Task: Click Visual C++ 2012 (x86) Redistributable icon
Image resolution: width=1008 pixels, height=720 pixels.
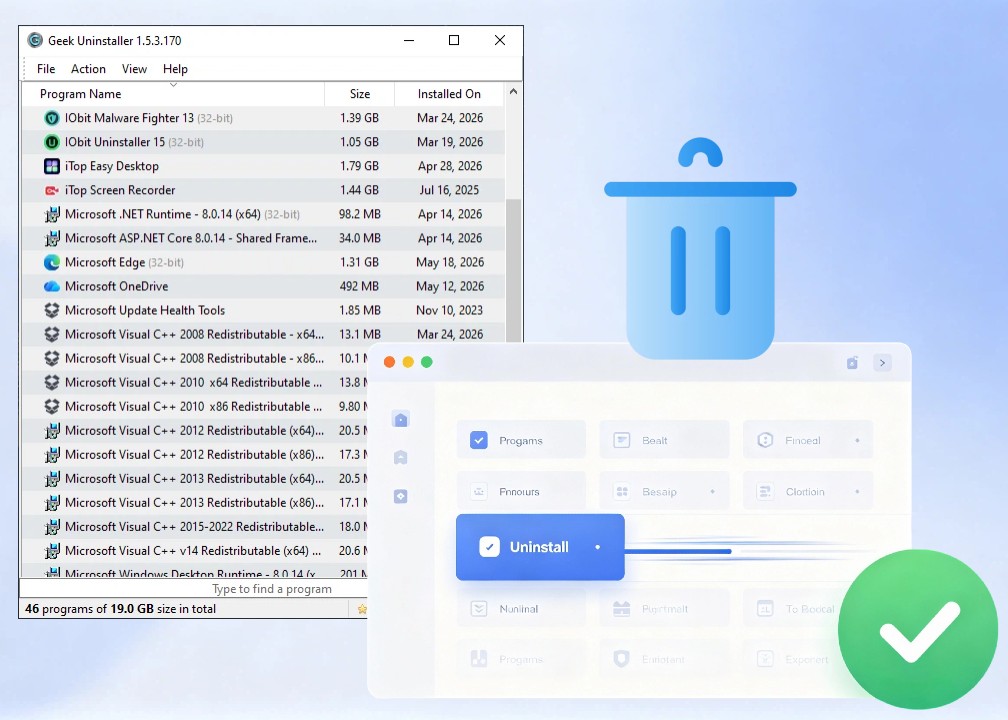Action: 52,454
